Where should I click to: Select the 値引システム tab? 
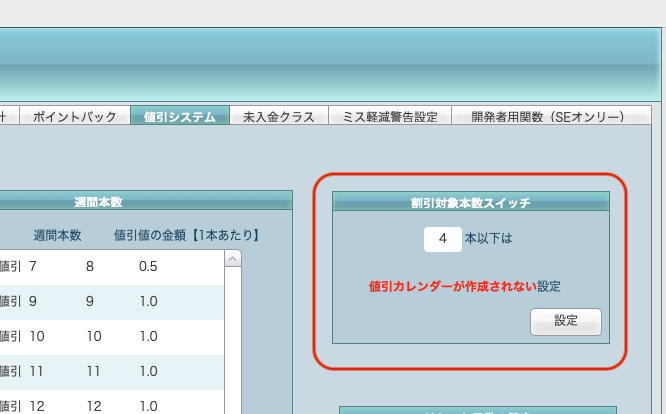pos(179,117)
